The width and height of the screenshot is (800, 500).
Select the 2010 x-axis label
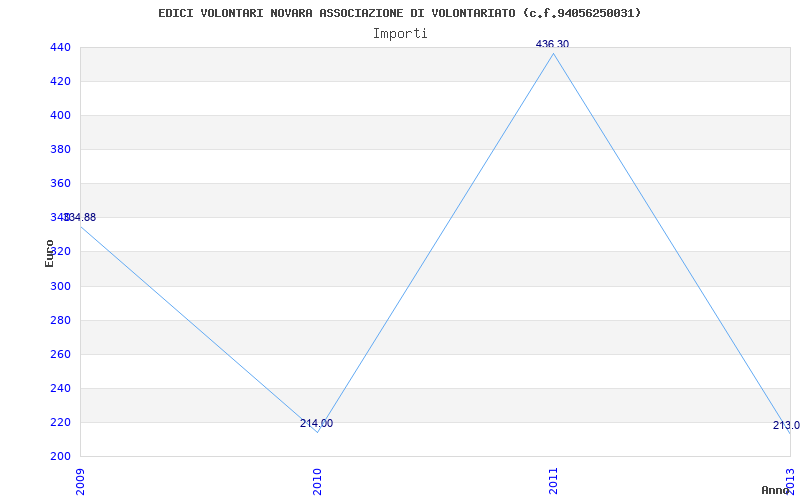(317, 481)
